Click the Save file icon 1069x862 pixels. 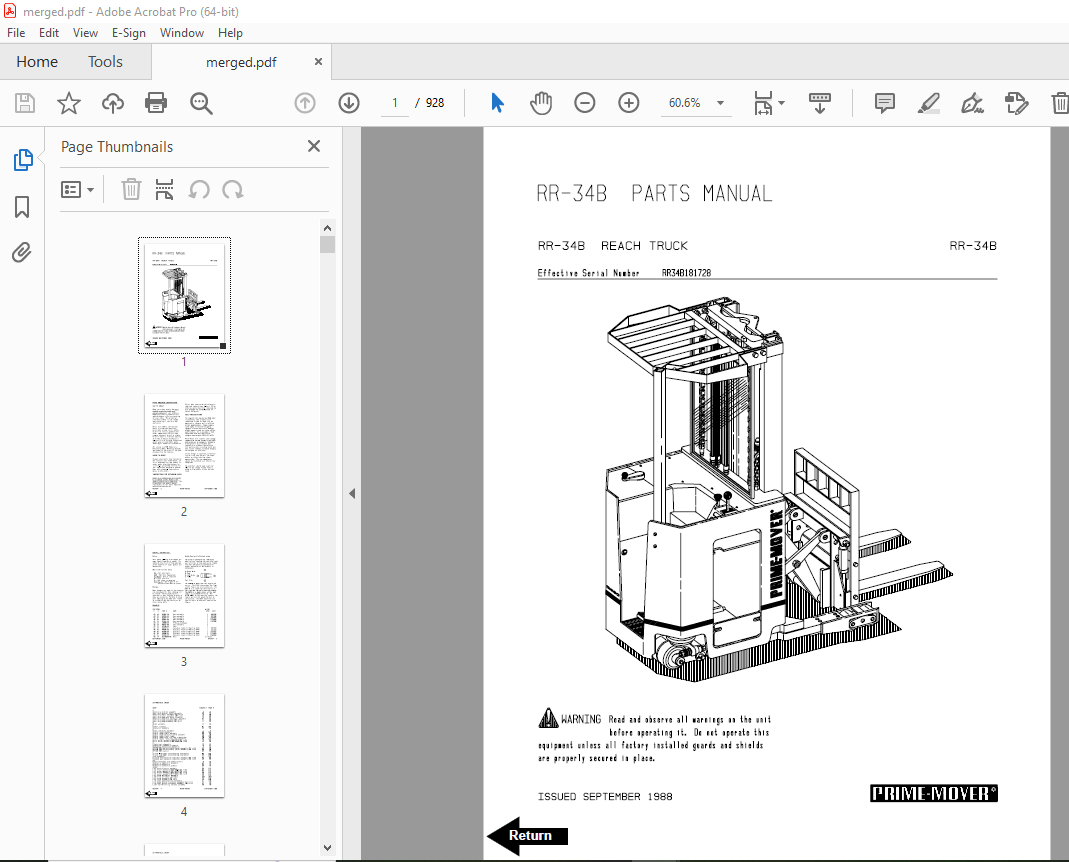[25, 103]
